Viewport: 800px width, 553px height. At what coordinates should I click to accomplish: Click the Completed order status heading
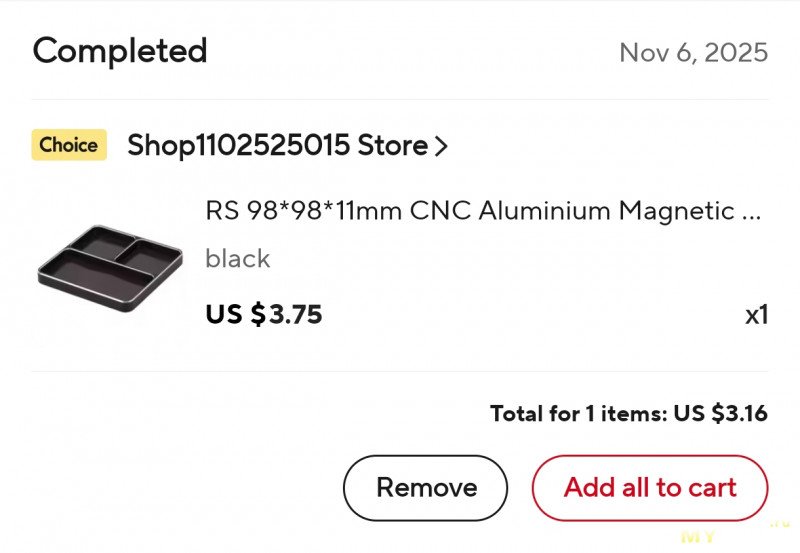pyautogui.click(x=120, y=51)
